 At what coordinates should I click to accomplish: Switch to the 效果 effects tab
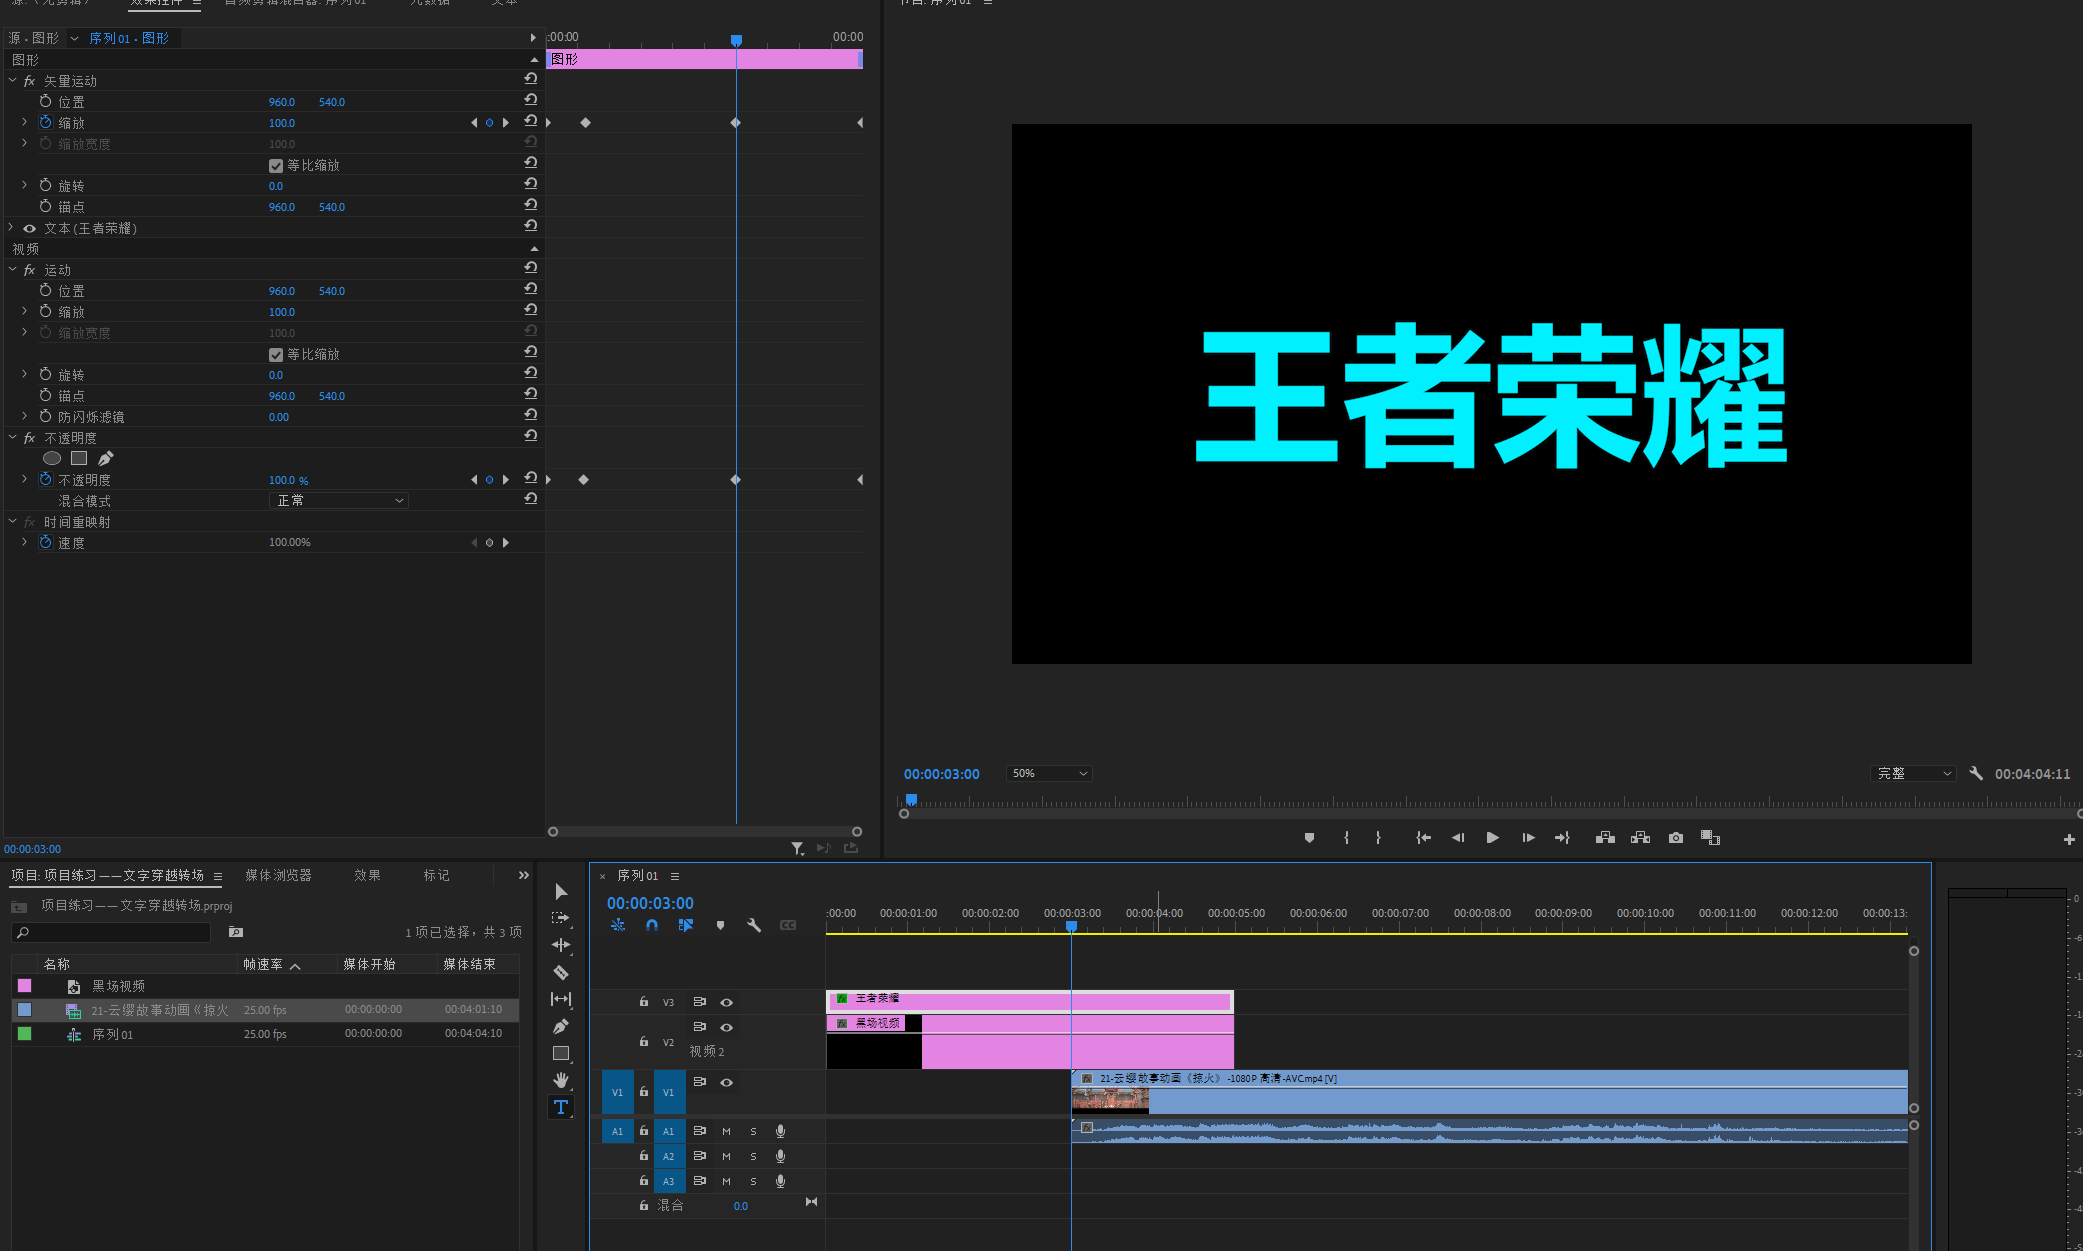coord(367,875)
